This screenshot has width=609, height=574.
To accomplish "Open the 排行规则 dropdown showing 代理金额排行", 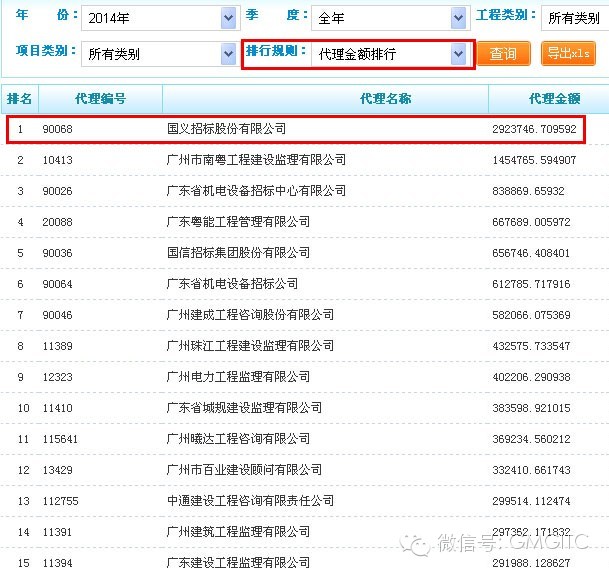I will (x=390, y=54).
